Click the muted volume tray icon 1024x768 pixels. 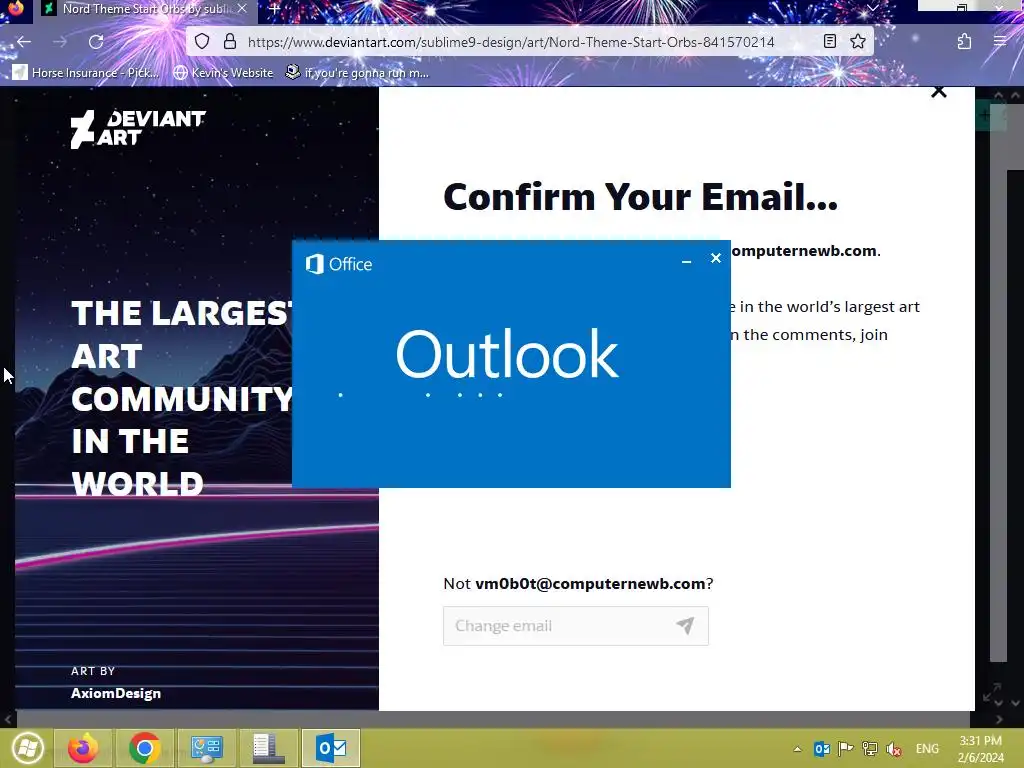pyautogui.click(x=894, y=749)
